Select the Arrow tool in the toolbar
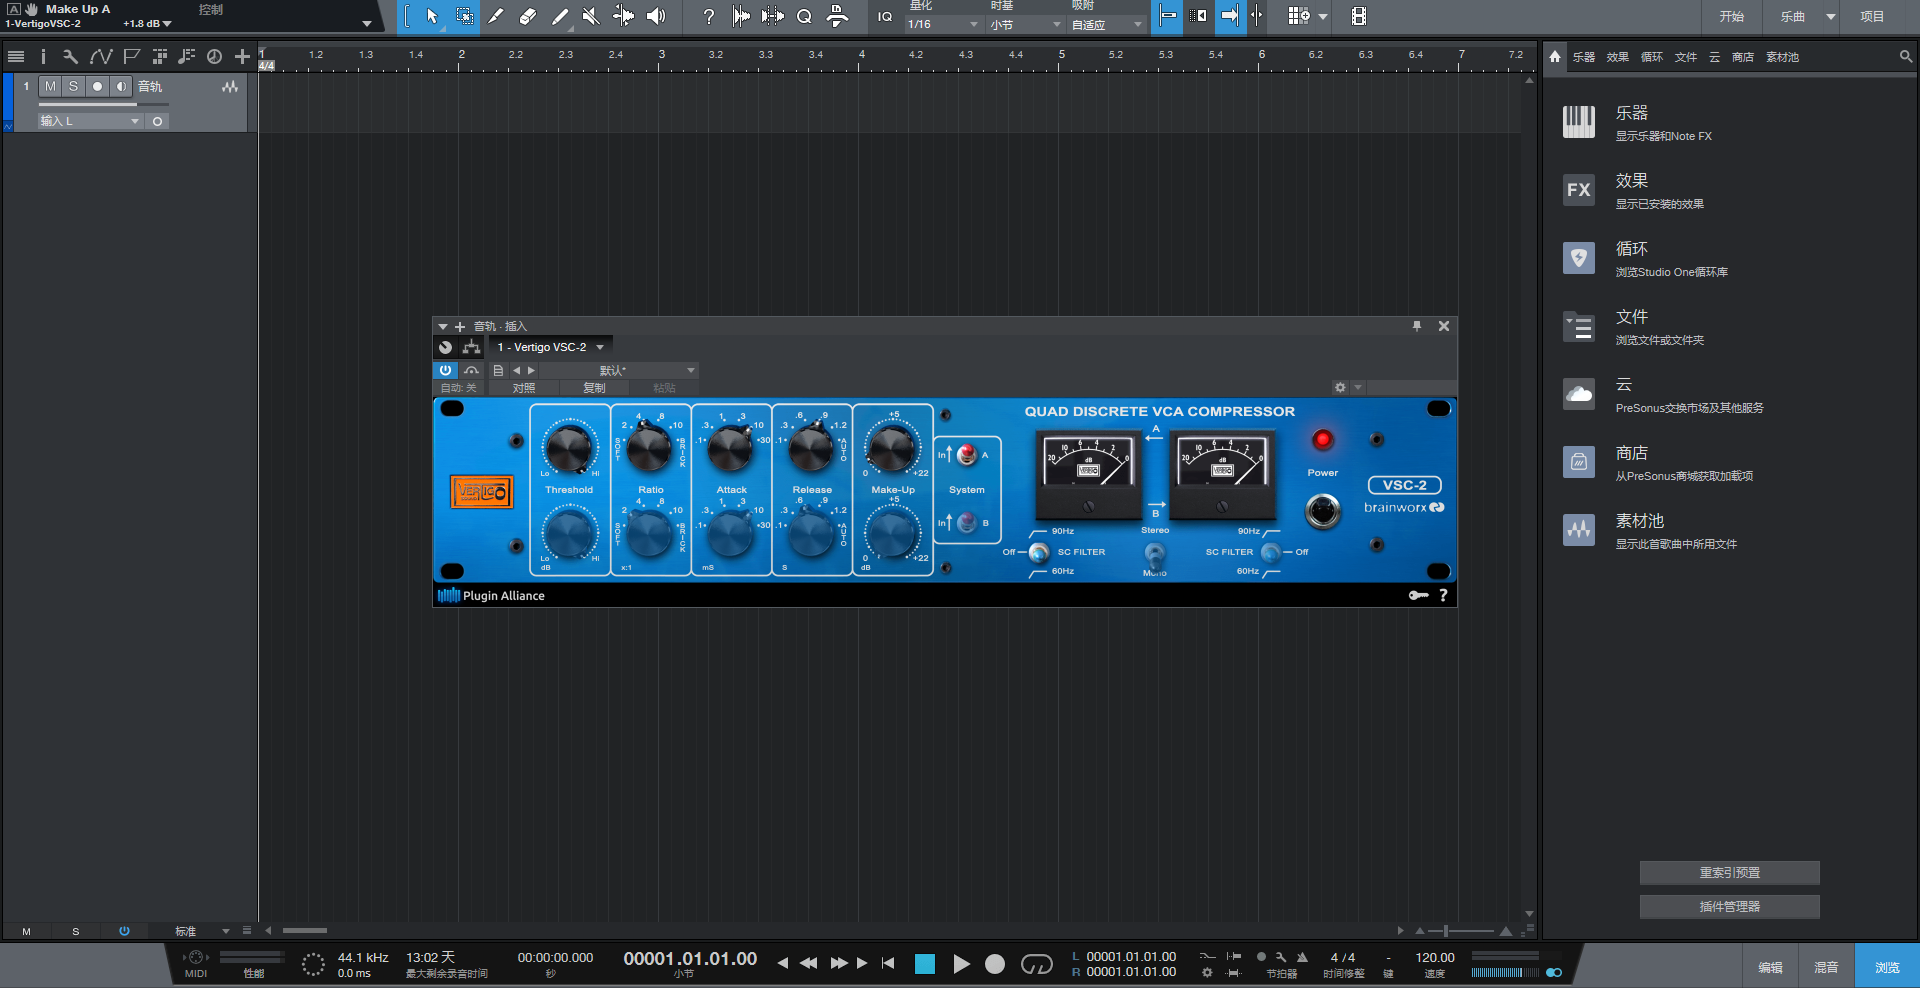Viewport: 1920px width, 988px height. tap(432, 16)
